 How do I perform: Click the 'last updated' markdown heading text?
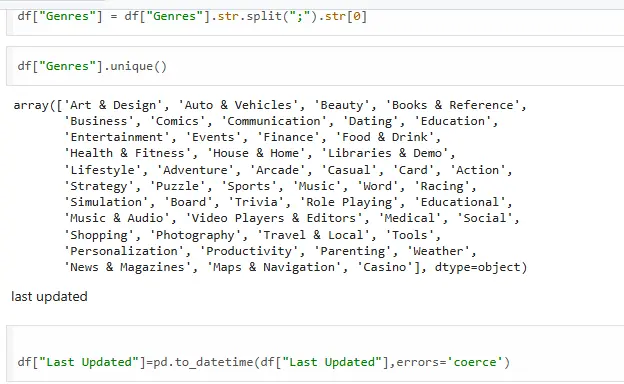tap(49, 296)
